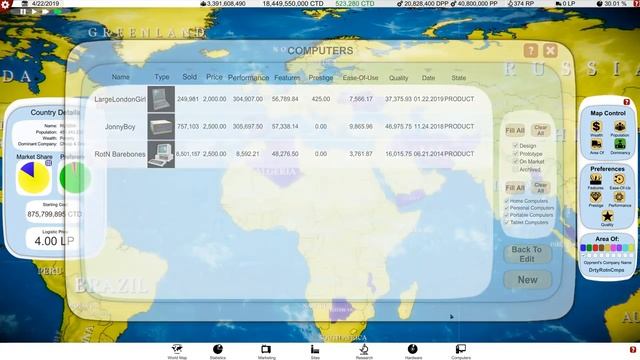Click Clear All above computer type checkboxes
The image size is (640, 360).
pyautogui.click(x=540, y=188)
